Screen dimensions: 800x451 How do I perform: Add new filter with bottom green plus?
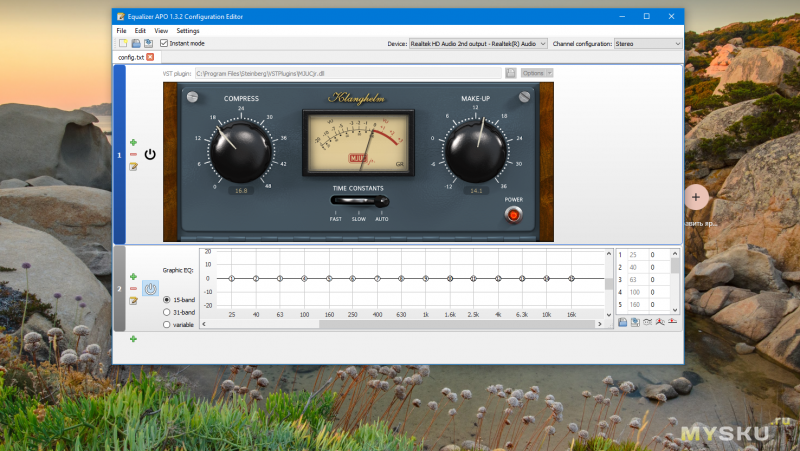click(133, 339)
